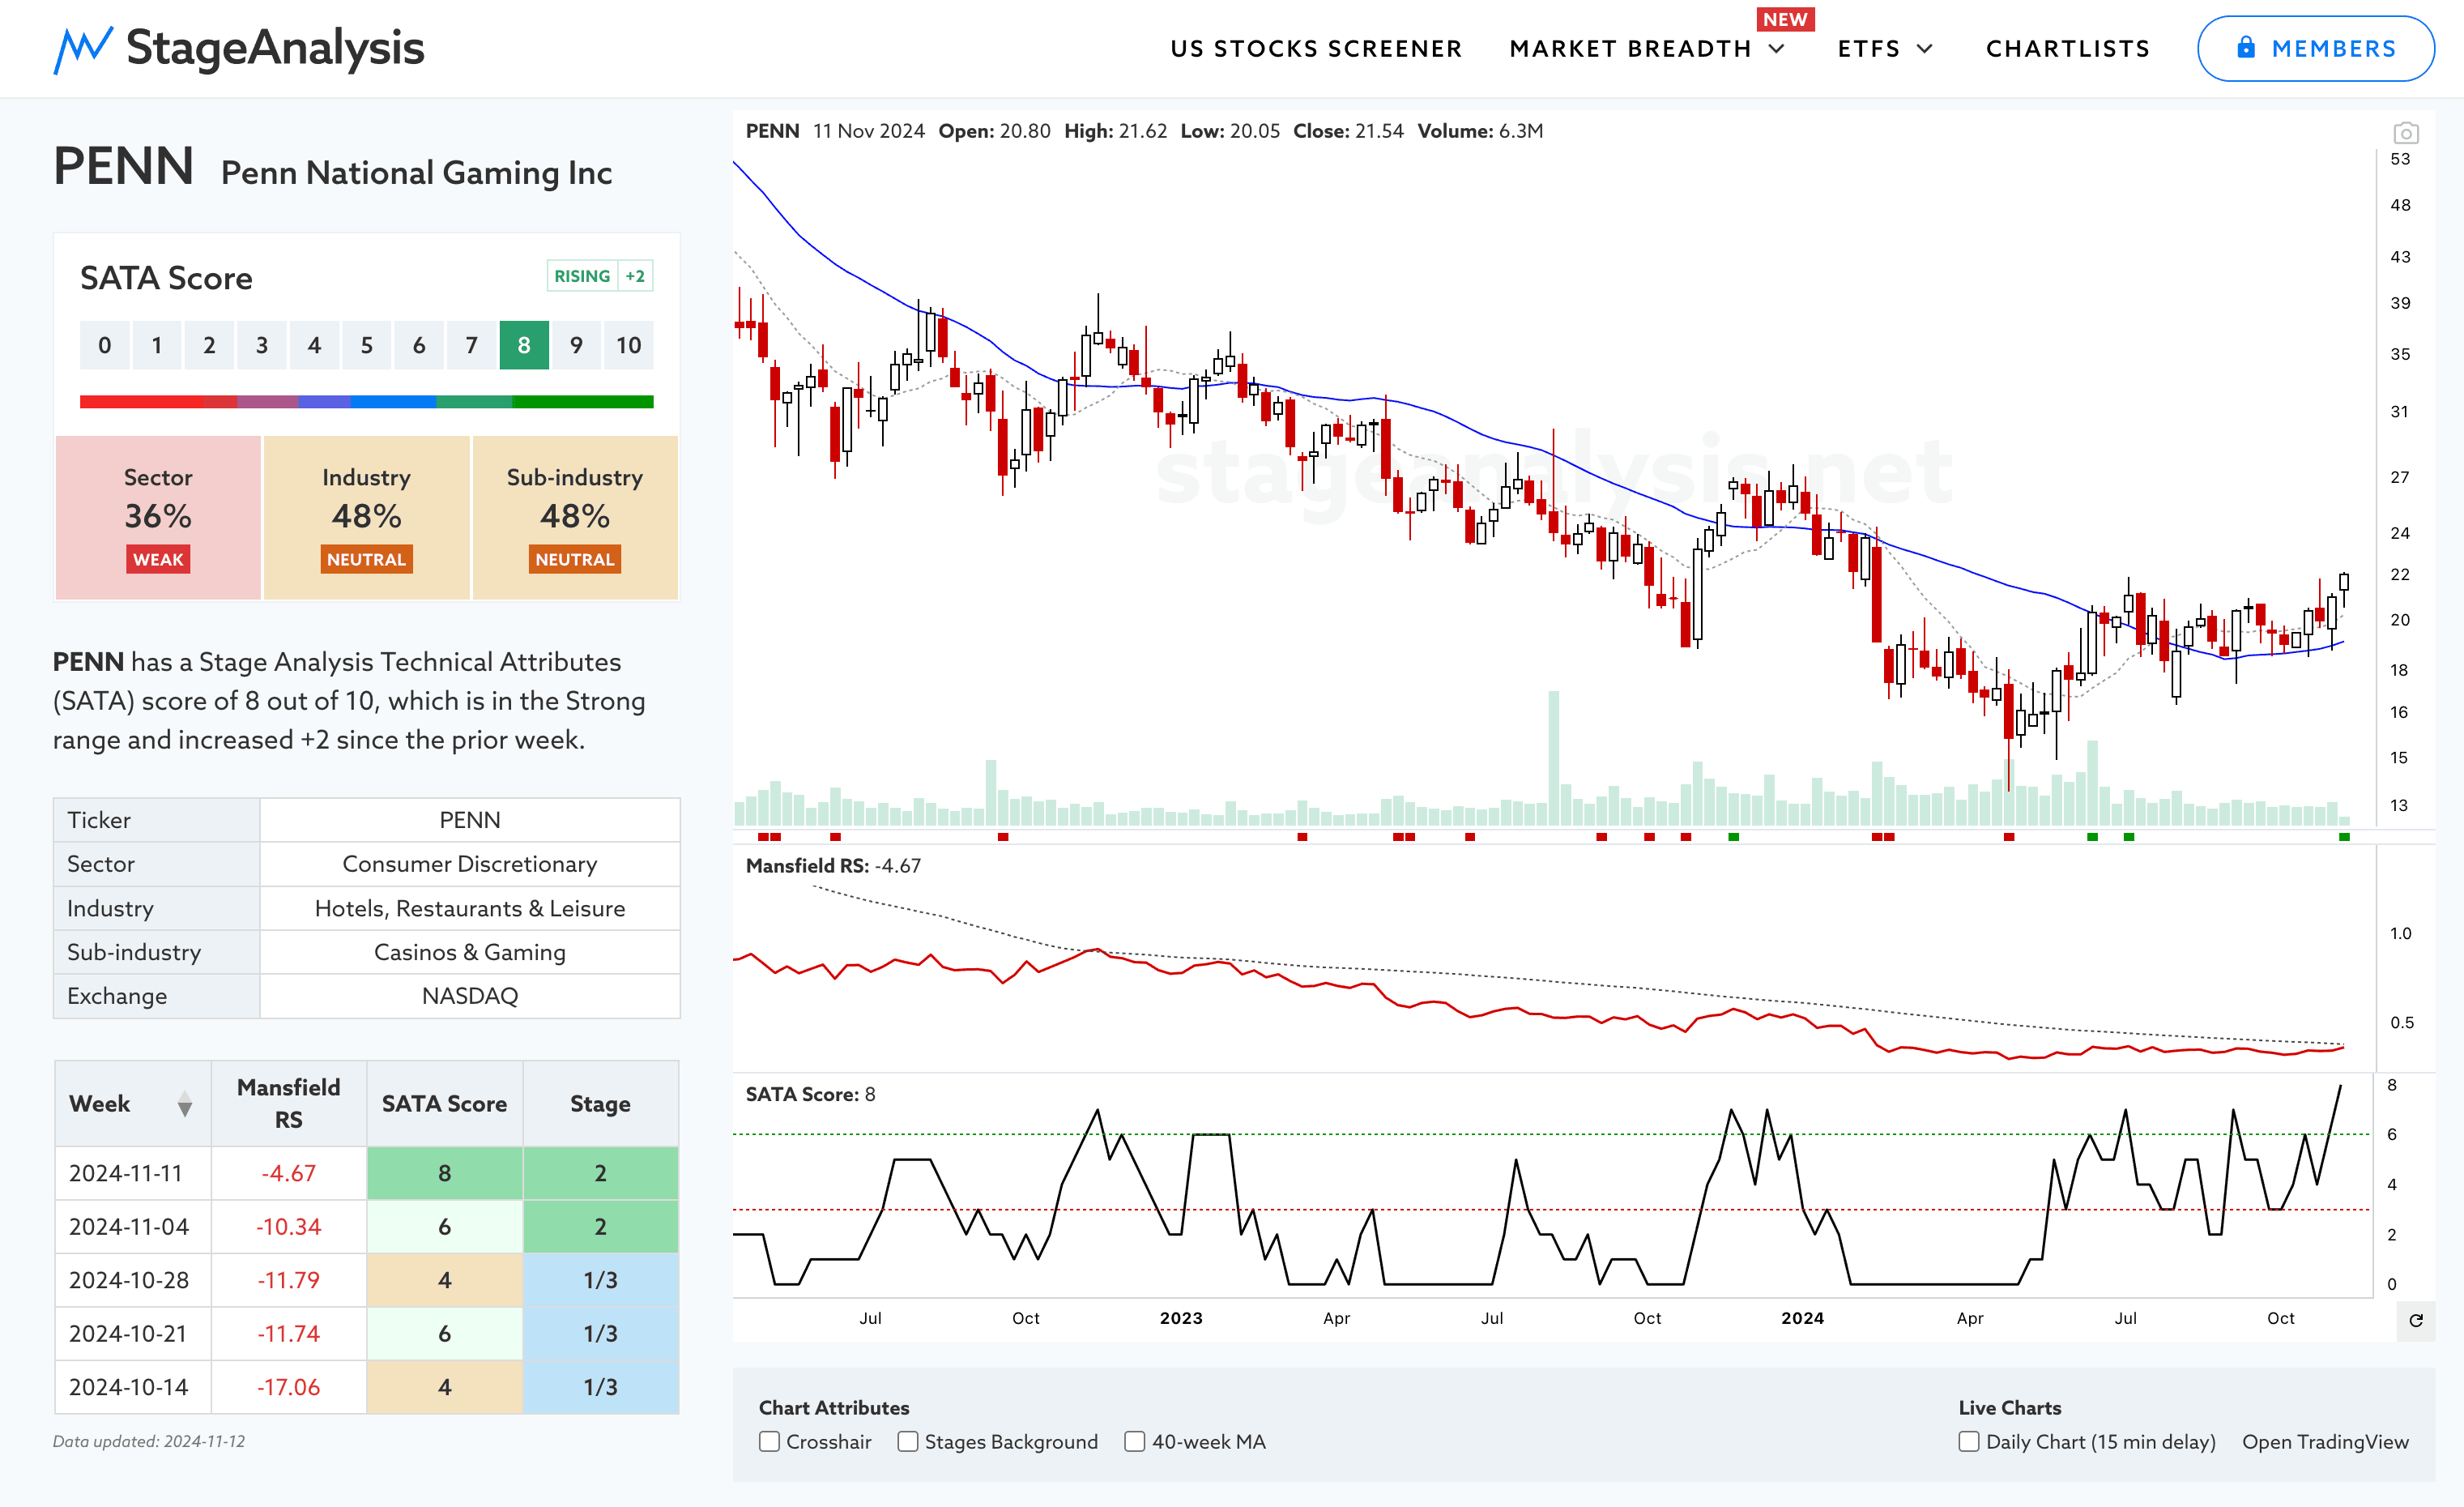Click the SATA Score column header
This screenshot has width=2464, height=1507.
tap(444, 1103)
